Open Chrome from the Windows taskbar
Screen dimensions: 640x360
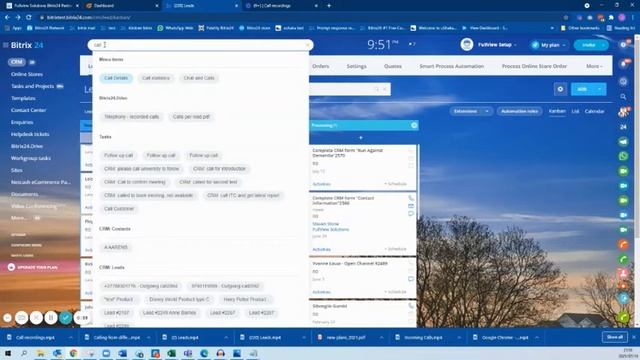[73, 353]
